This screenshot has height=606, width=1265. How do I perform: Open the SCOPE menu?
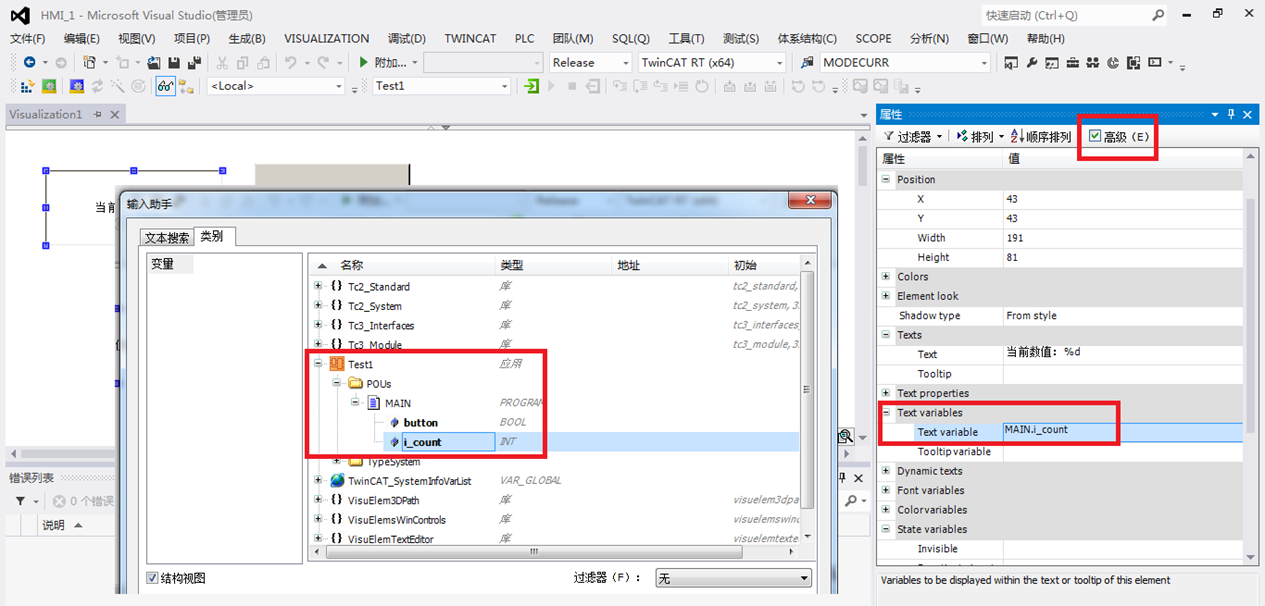tap(873, 38)
